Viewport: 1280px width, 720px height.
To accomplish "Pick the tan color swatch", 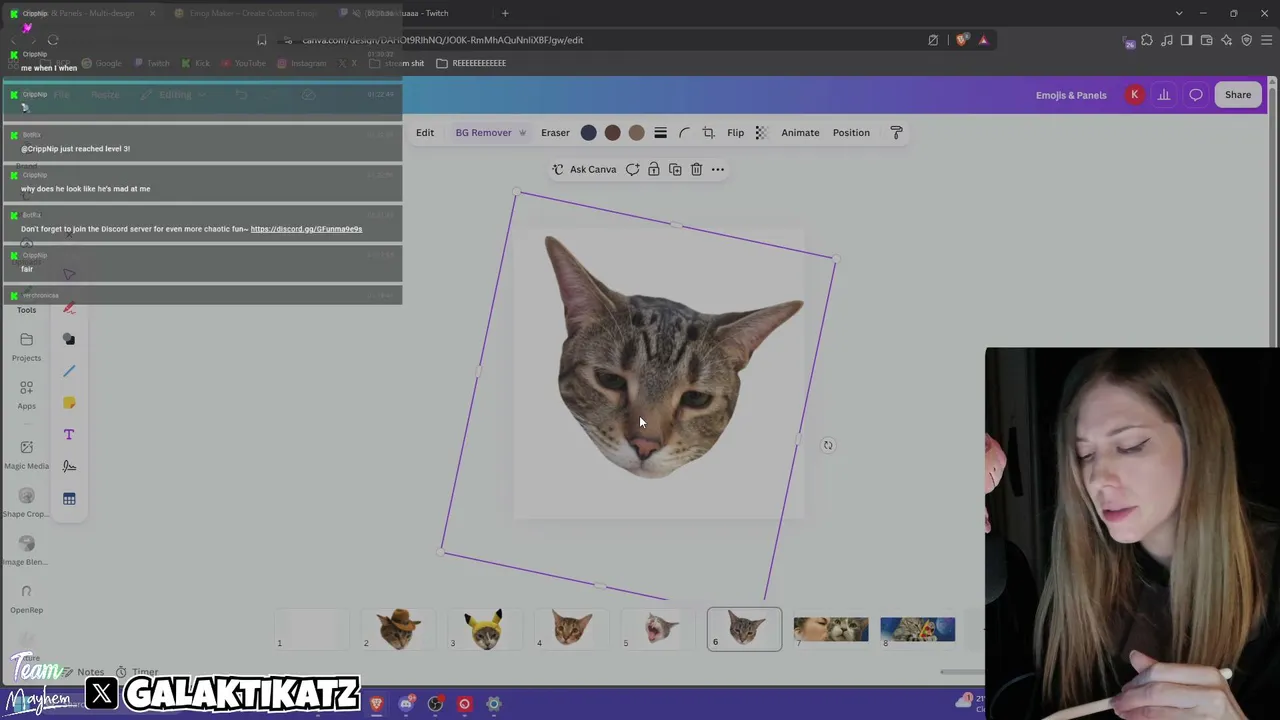I will pos(636,133).
